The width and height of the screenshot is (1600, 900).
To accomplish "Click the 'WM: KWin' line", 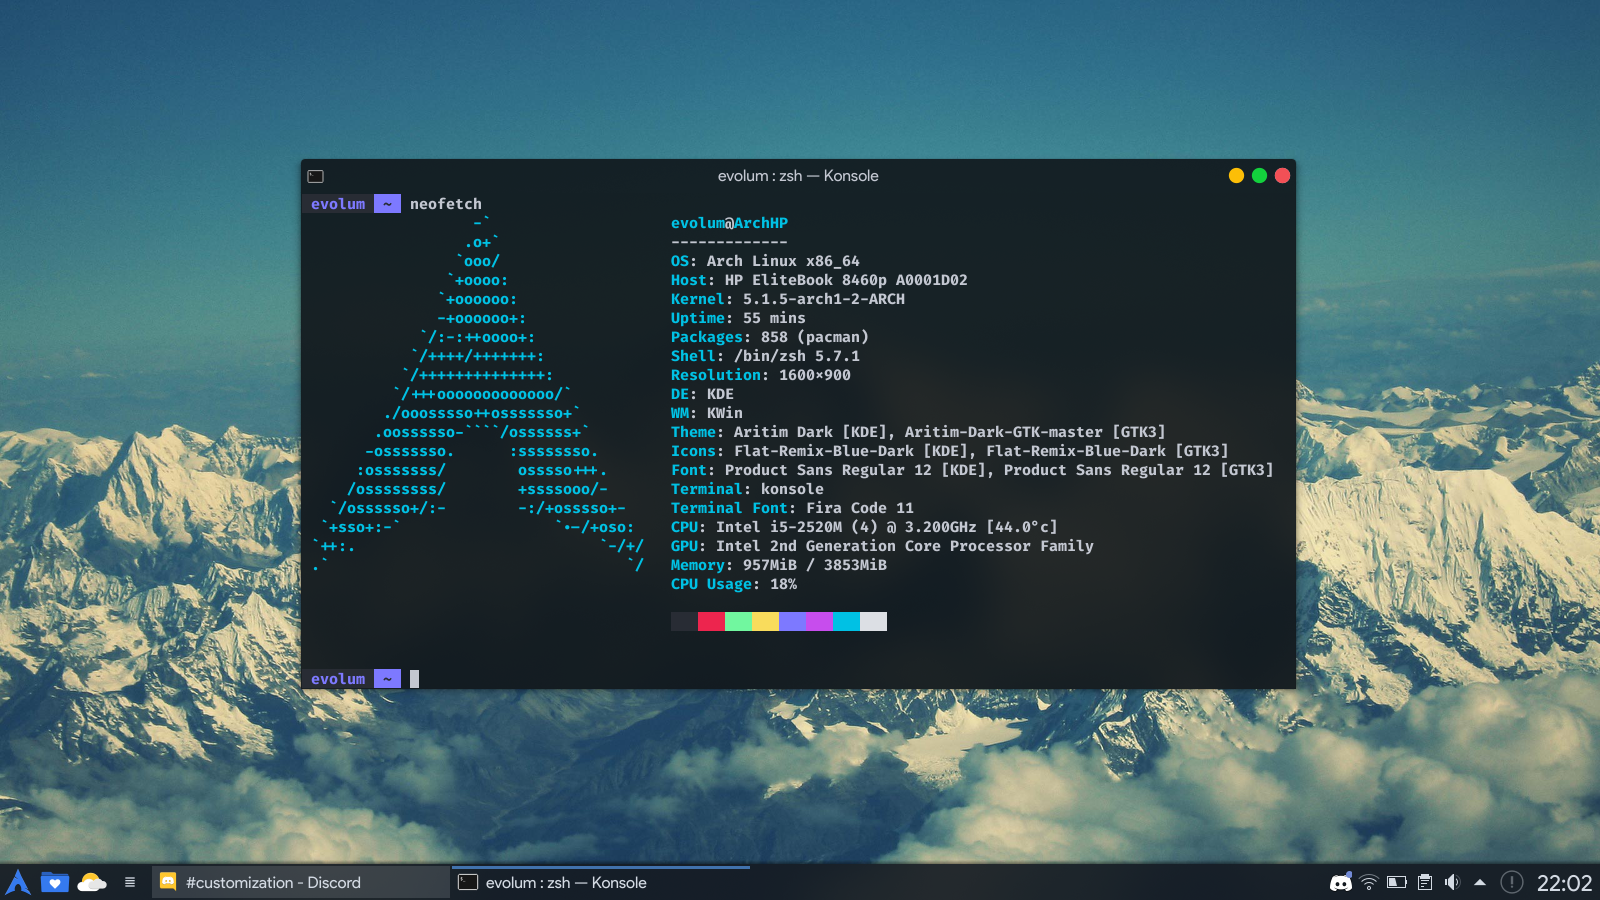I will pyautogui.click(x=707, y=413).
